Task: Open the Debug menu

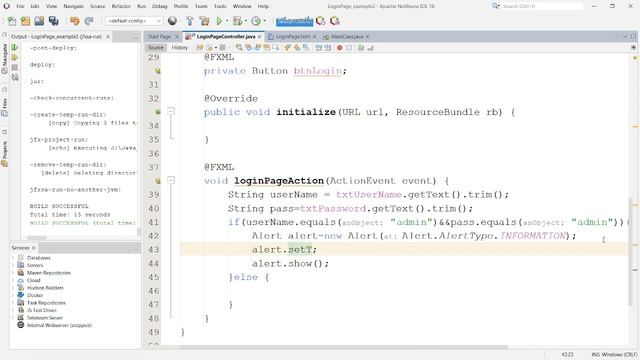Action: point(160,6)
